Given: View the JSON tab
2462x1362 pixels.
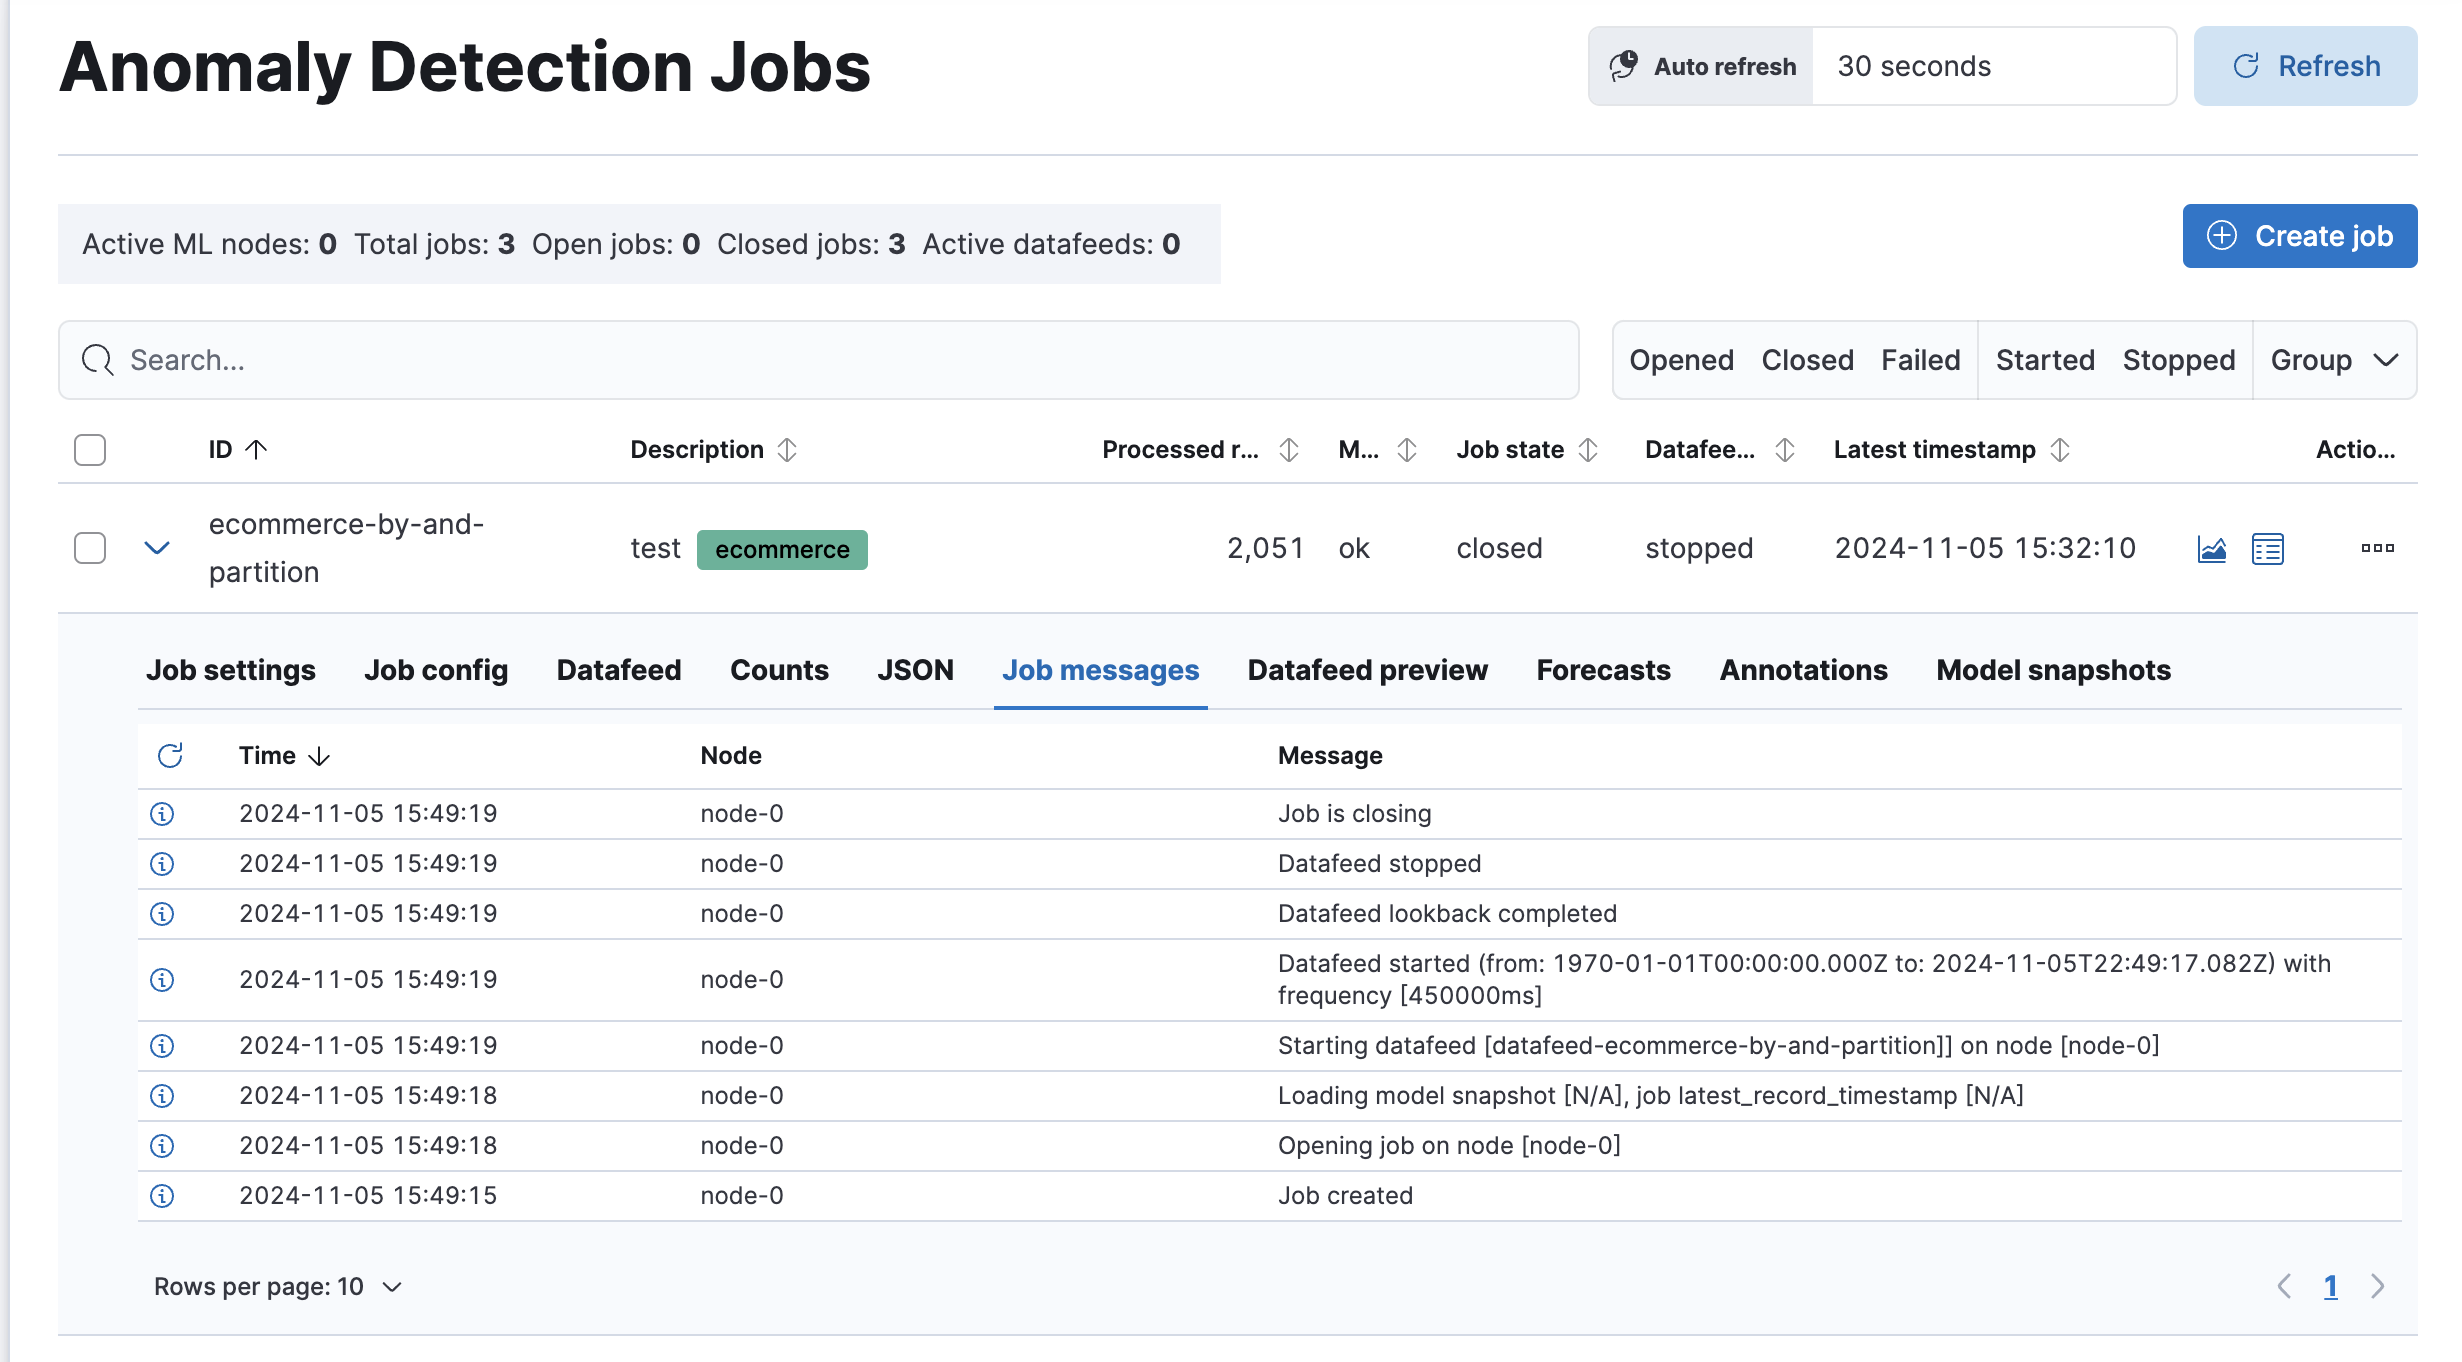Looking at the screenshot, I should click(915, 670).
